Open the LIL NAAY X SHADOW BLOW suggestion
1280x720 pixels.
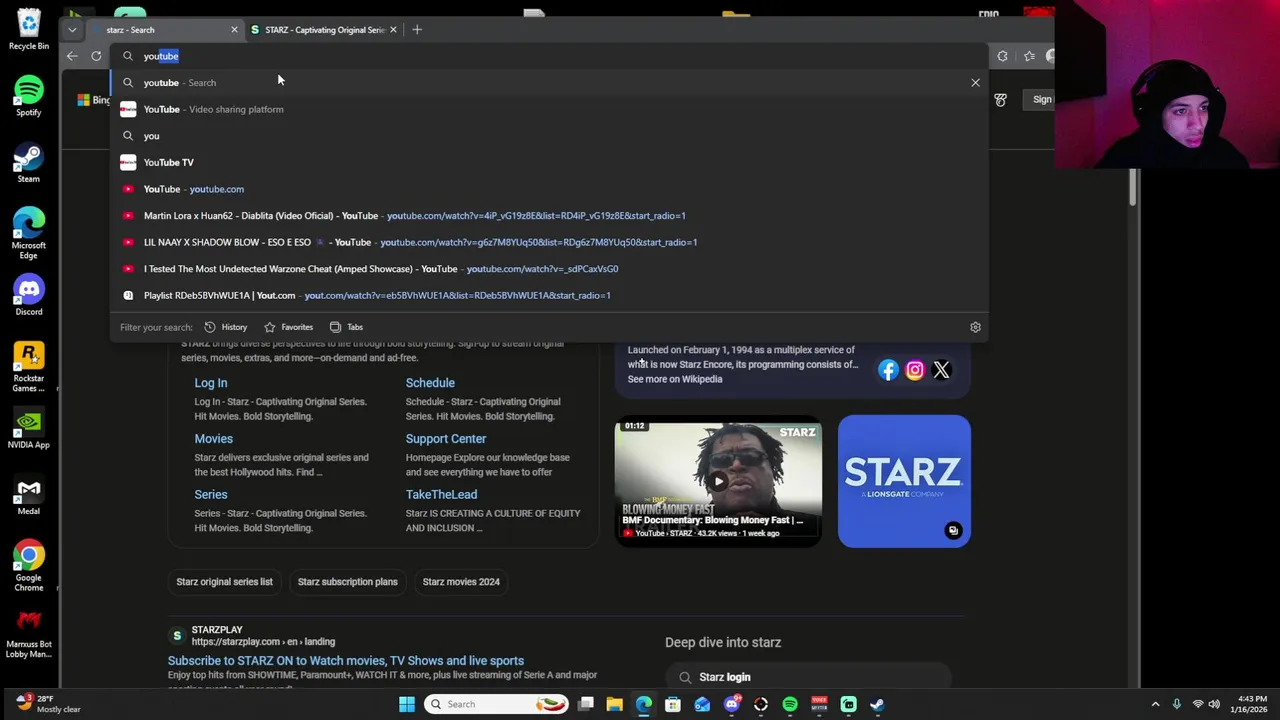pyautogui.click(x=548, y=242)
